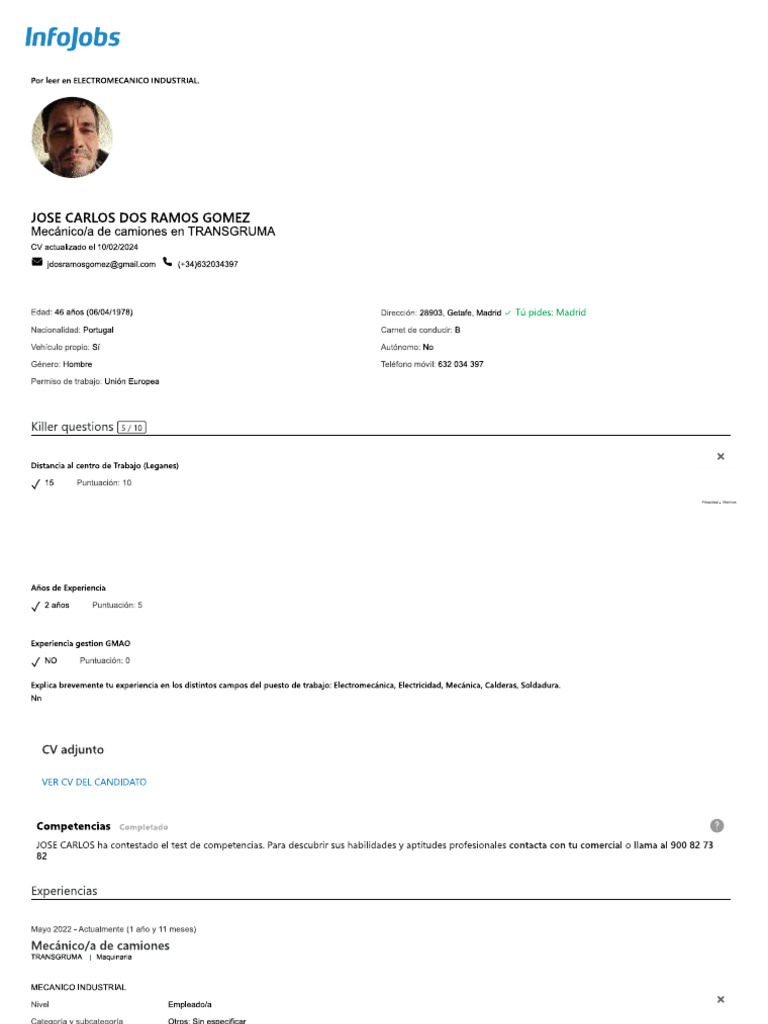768x1024 pixels.
Task: Click the envelope email icon
Action: (37, 262)
